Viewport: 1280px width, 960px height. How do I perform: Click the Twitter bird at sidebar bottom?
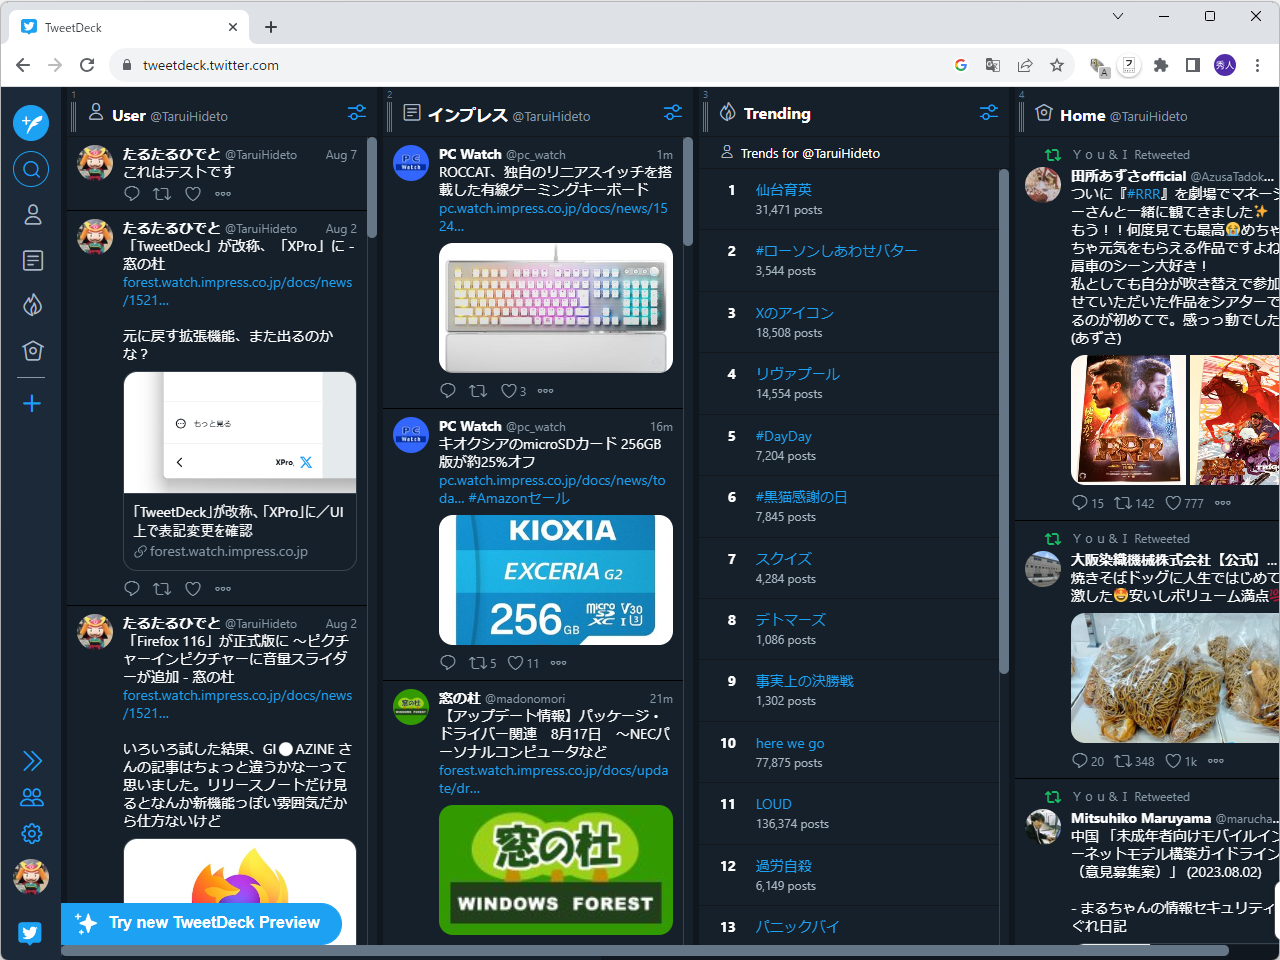coord(31,932)
